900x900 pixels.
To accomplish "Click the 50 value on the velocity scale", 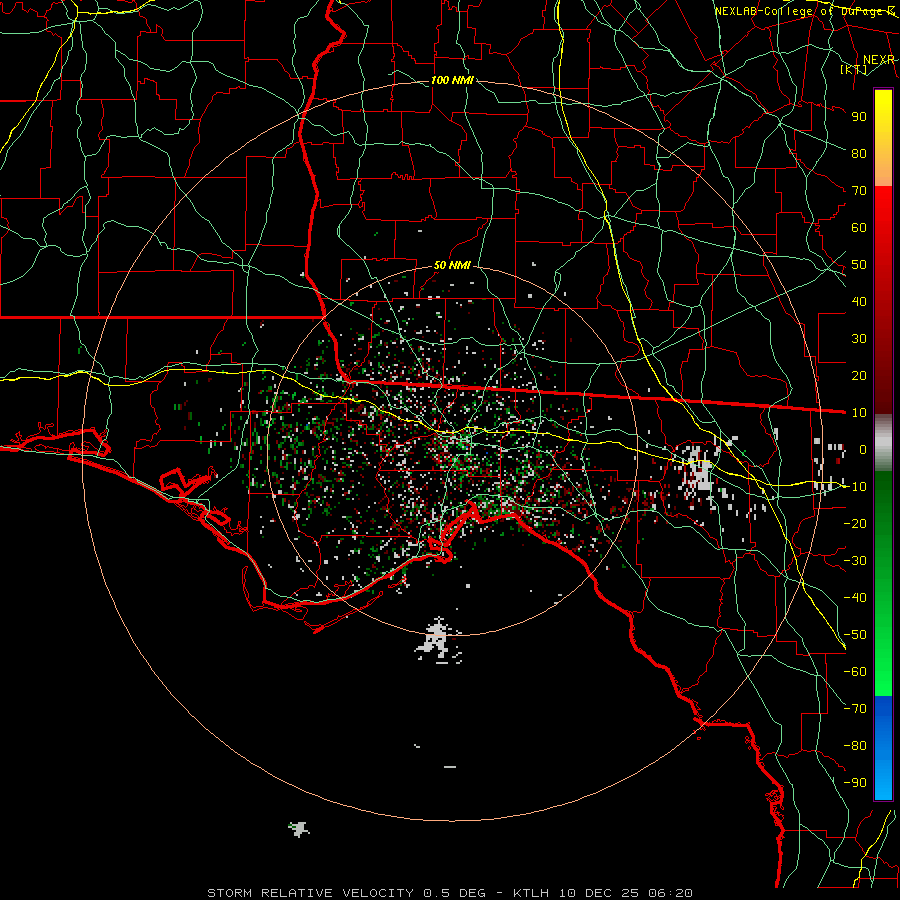I will tap(859, 265).
